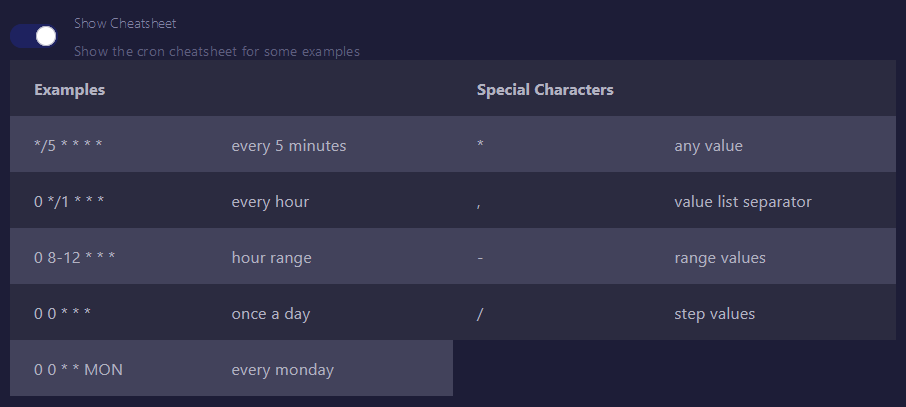Viewport: 906px width, 407px height.
Task: Click the slash special character cell
Action: pos(480,314)
